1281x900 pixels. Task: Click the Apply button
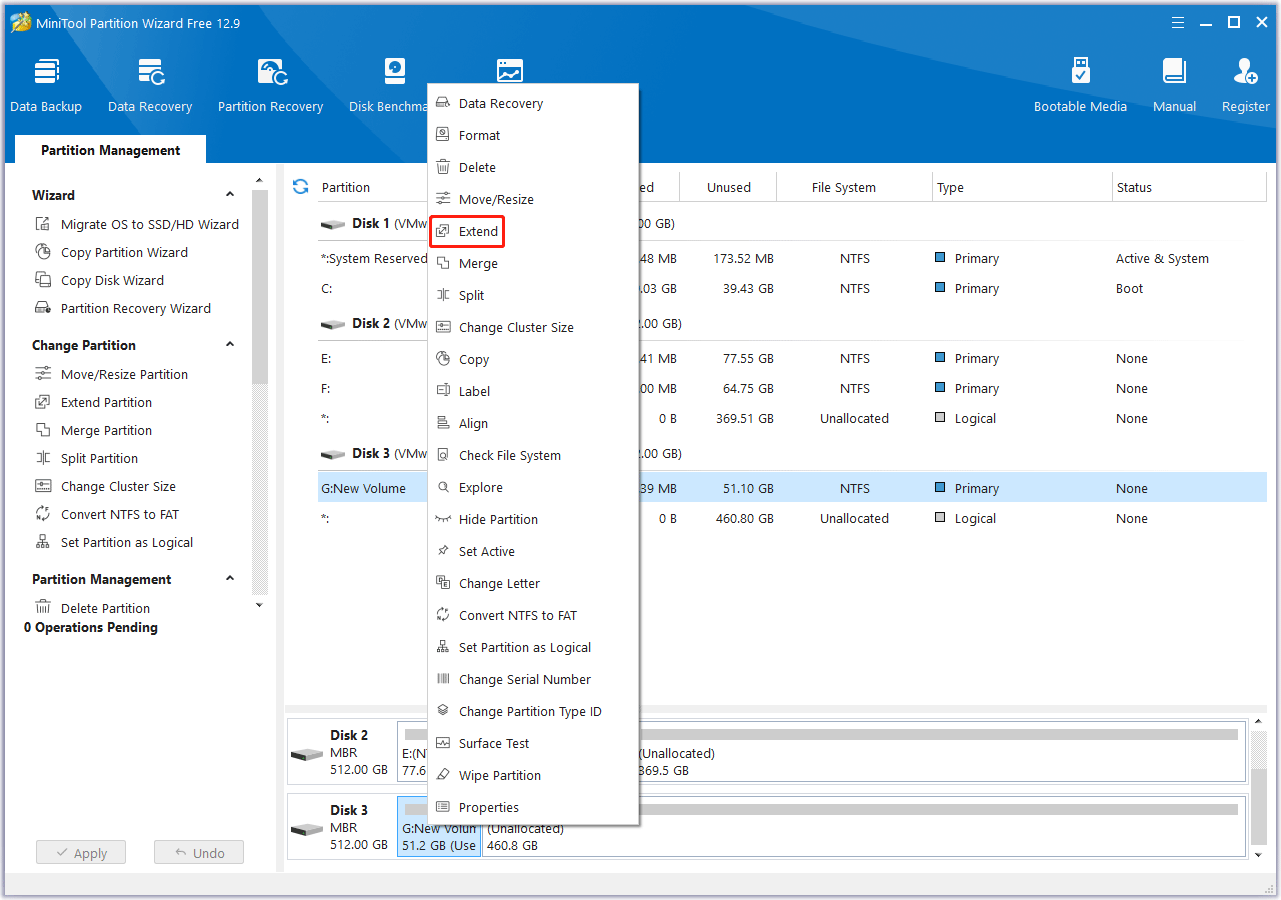click(x=81, y=853)
